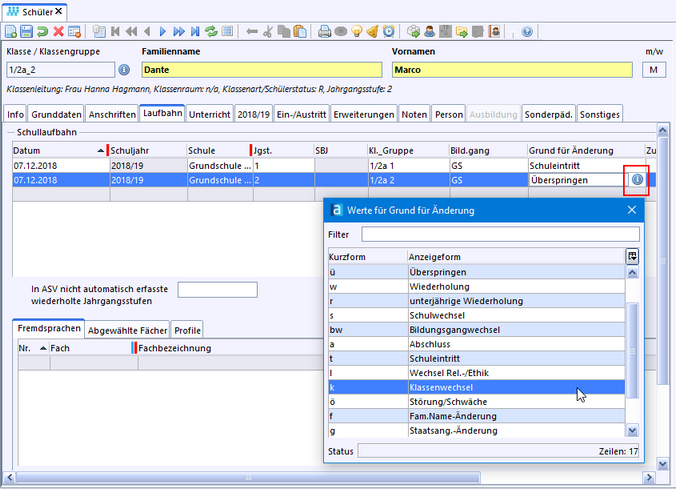The width and height of the screenshot is (676, 489).
Task: Click the printer icon in toolbar
Action: click(325, 32)
